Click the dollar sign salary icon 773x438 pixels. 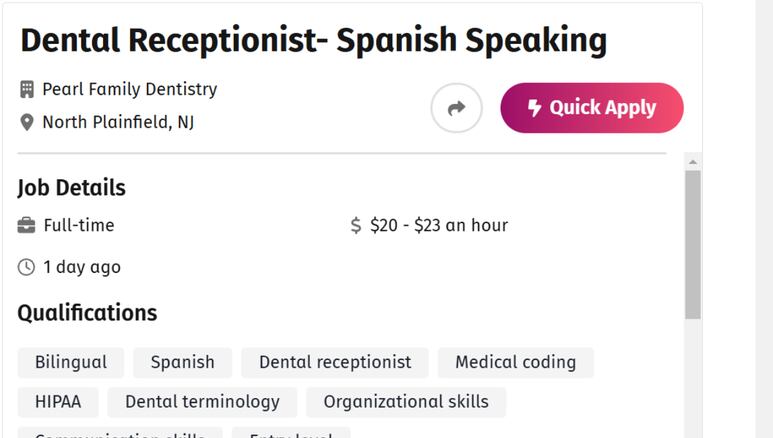click(x=355, y=225)
